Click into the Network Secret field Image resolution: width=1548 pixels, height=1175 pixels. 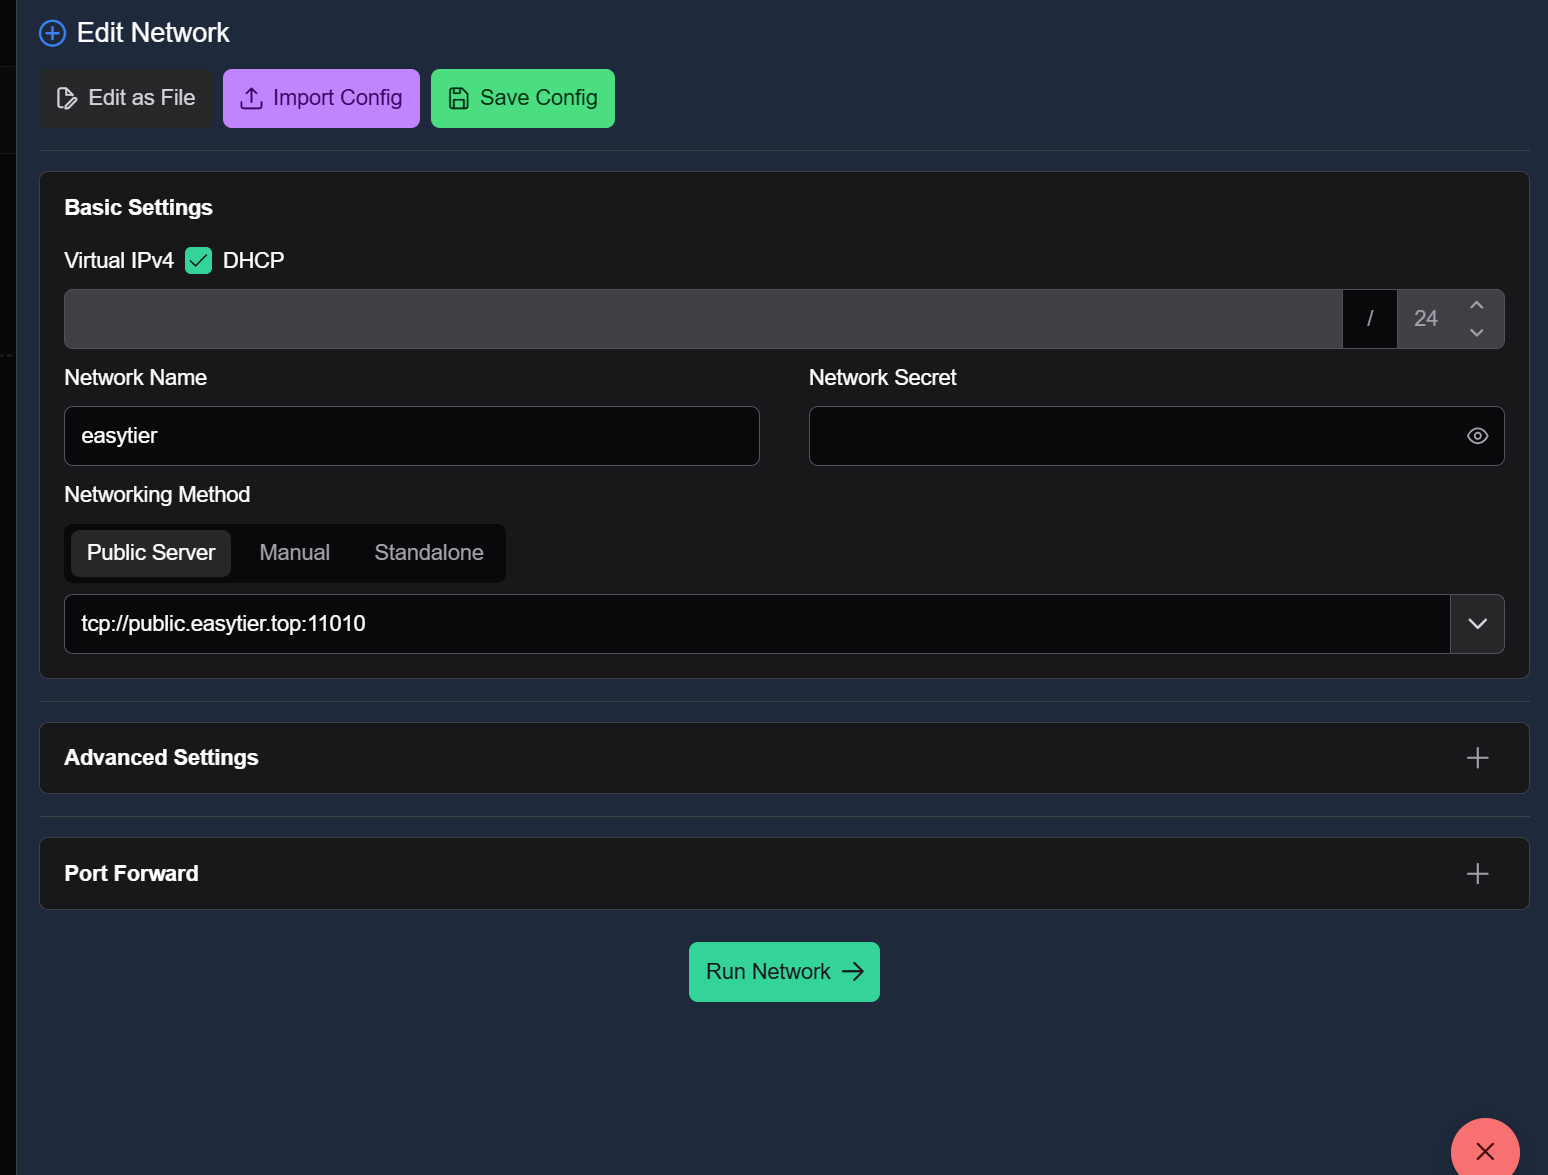(x=1130, y=436)
